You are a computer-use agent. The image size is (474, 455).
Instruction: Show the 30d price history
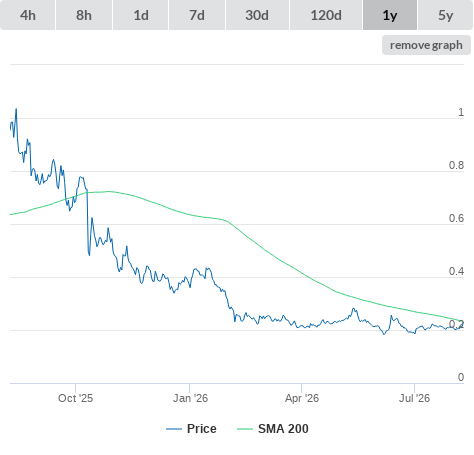click(257, 15)
